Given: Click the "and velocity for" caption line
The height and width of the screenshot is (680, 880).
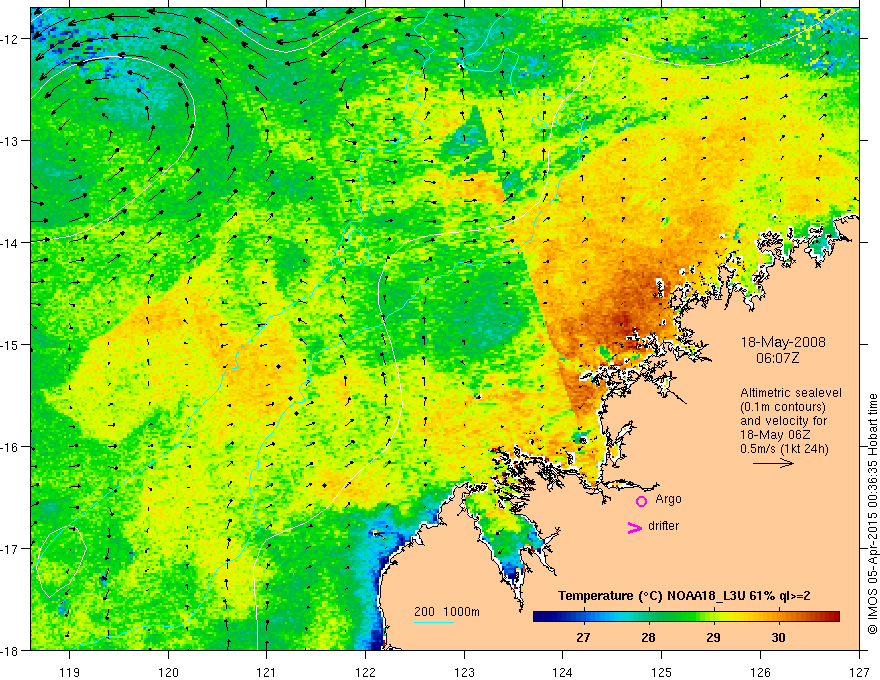Looking at the screenshot, I should pyautogui.click(x=784, y=421).
